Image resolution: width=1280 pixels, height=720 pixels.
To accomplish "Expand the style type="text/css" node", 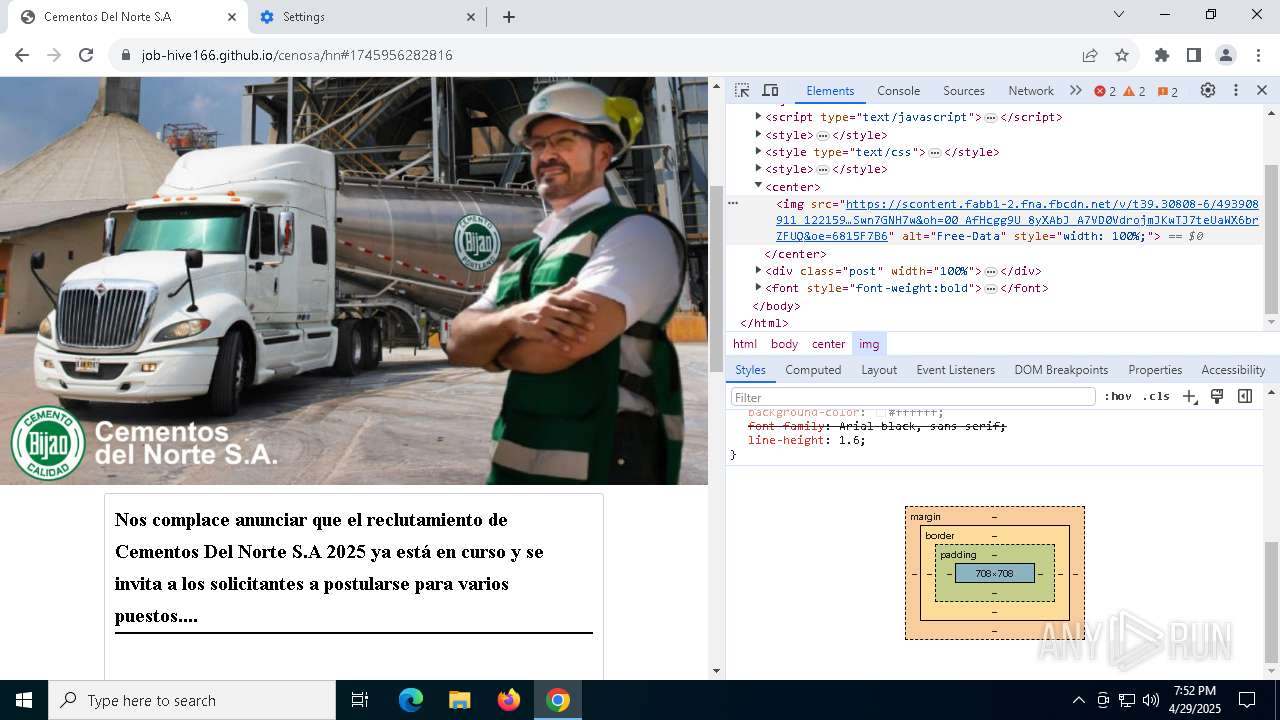I will 759,152.
